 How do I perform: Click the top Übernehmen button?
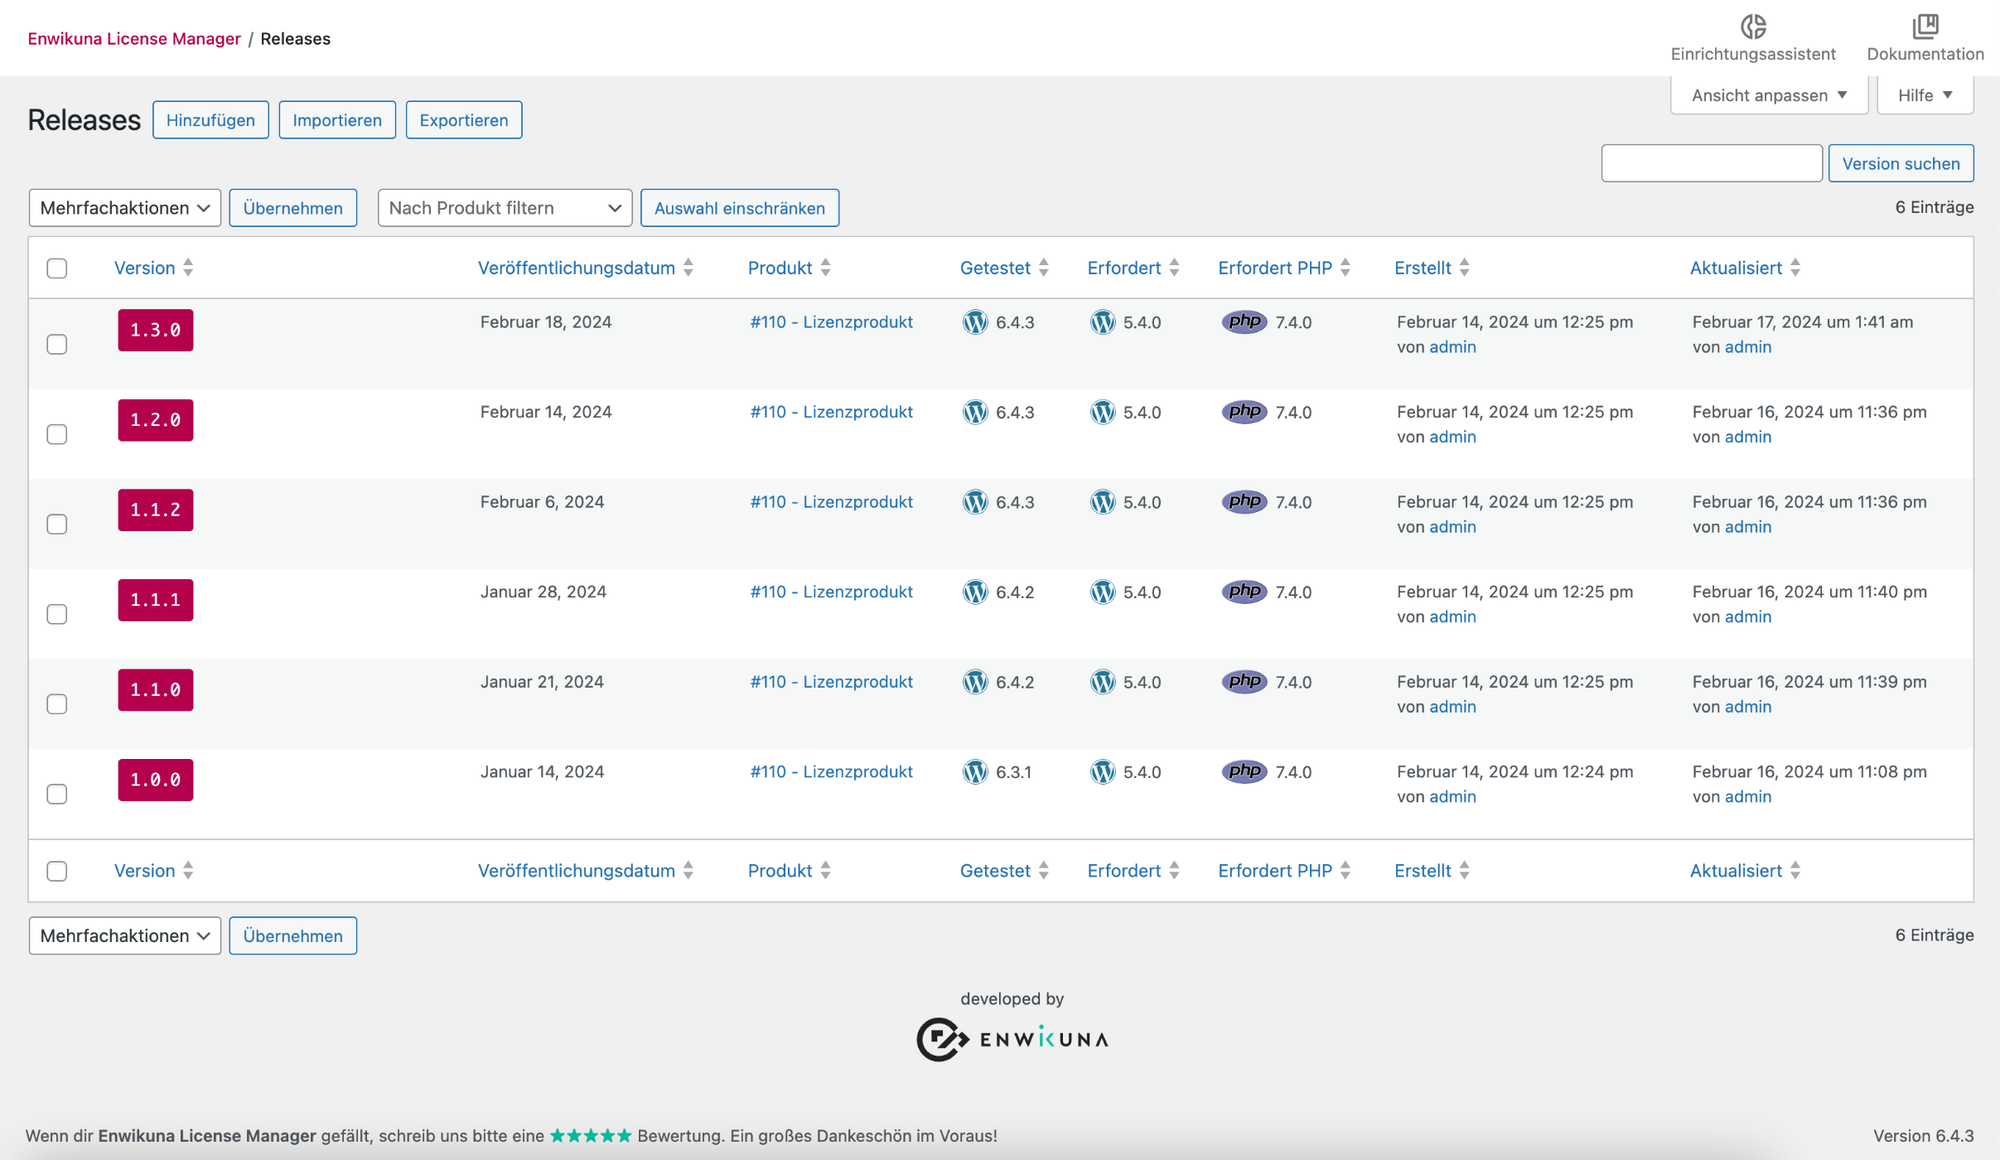point(293,208)
